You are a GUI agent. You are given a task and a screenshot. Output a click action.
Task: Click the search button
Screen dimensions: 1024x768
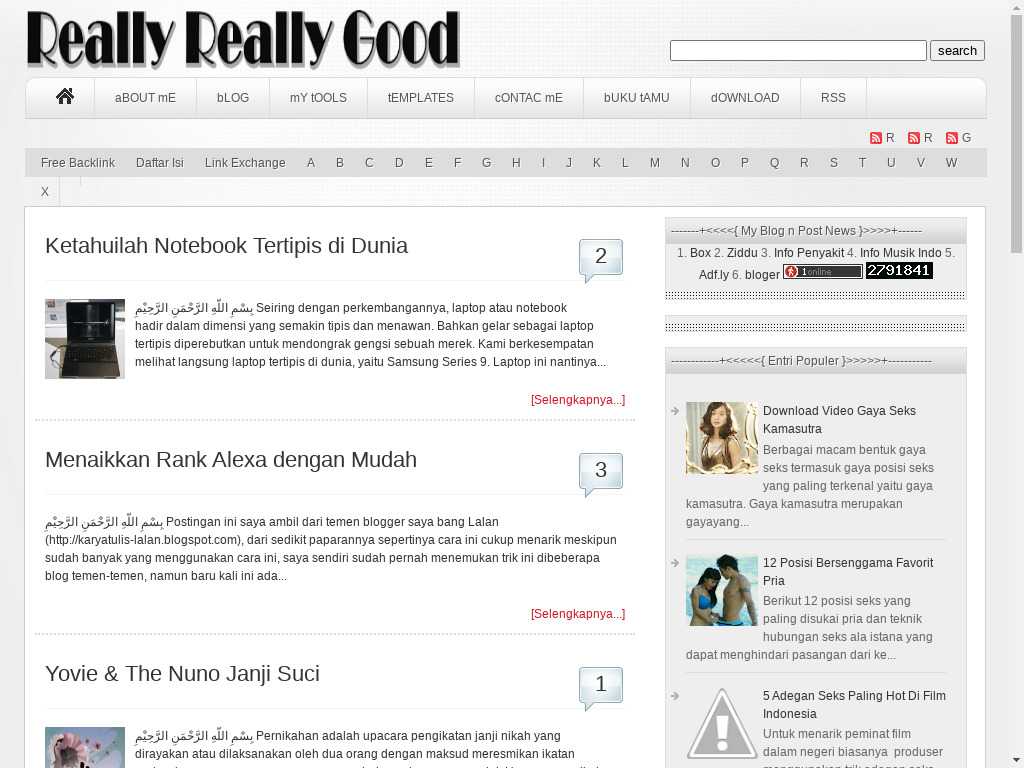point(957,51)
